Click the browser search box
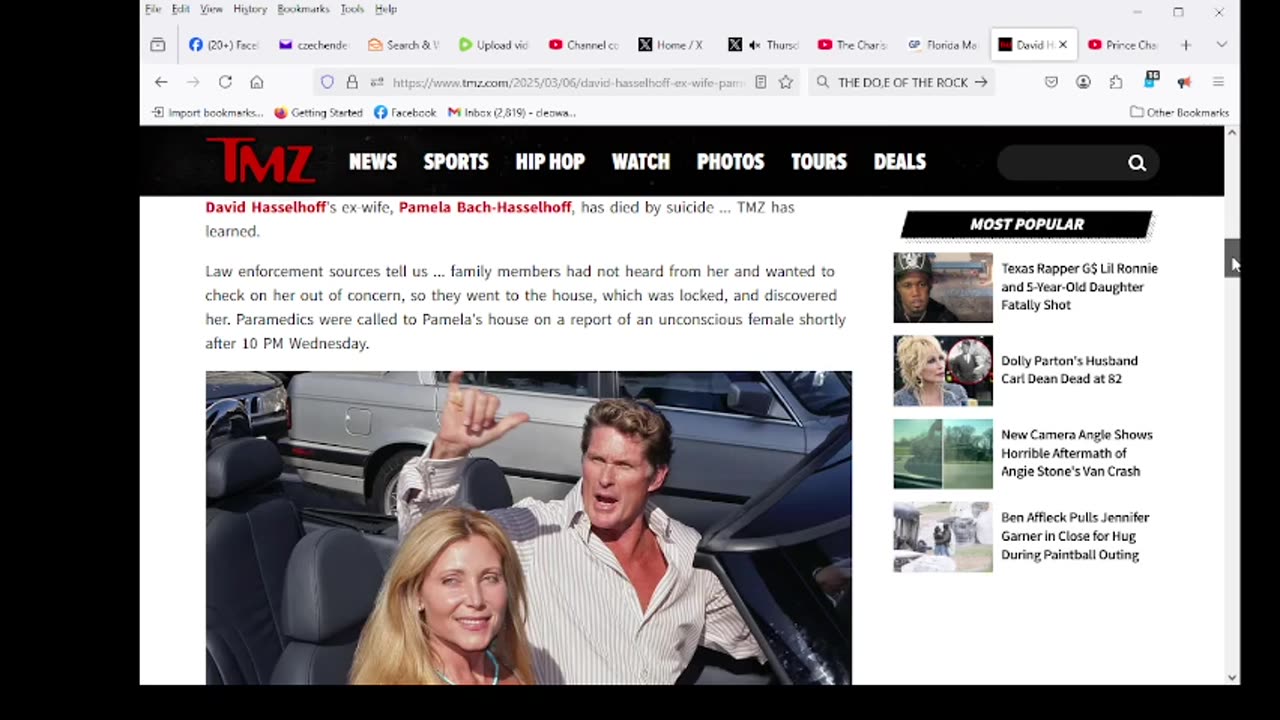Screen dimensions: 1280x720 900,82
